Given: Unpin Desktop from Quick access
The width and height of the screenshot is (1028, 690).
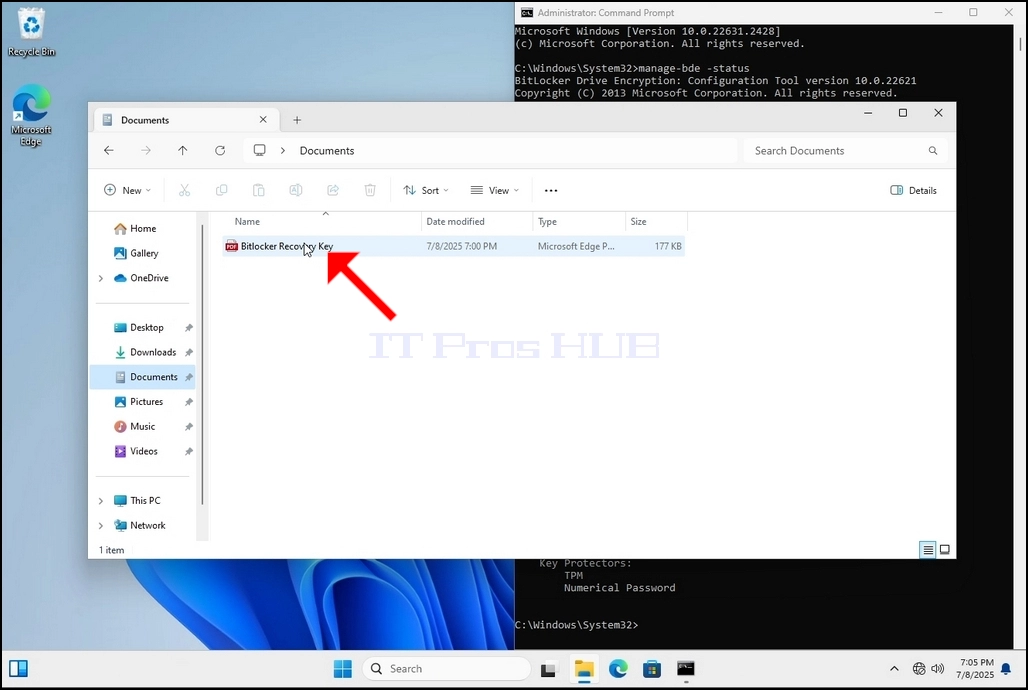Looking at the screenshot, I should click(189, 327).
